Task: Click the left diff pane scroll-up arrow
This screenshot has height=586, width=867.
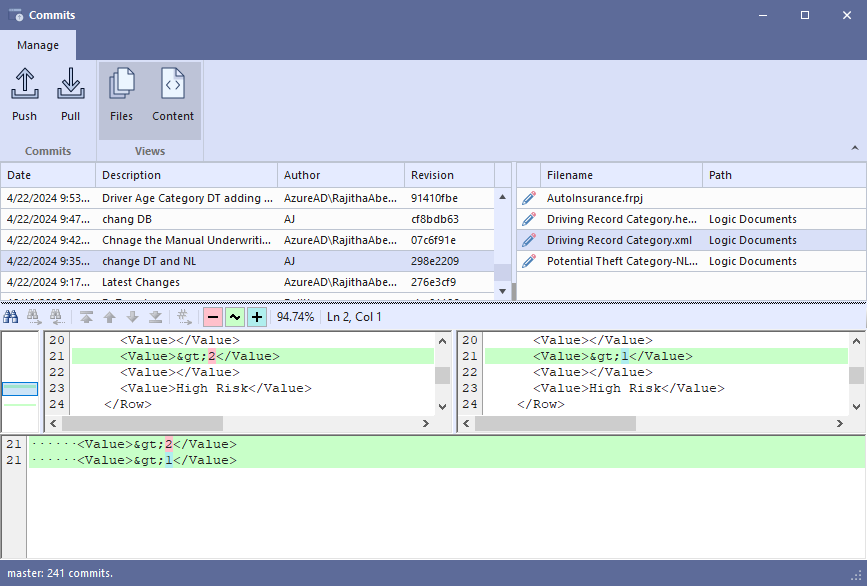Action: (x=442, y=341)
